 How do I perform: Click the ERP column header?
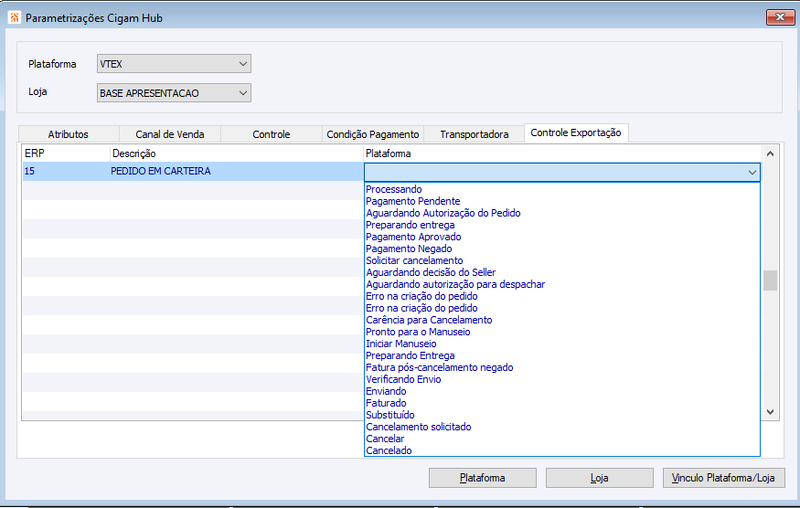[66, 154]
